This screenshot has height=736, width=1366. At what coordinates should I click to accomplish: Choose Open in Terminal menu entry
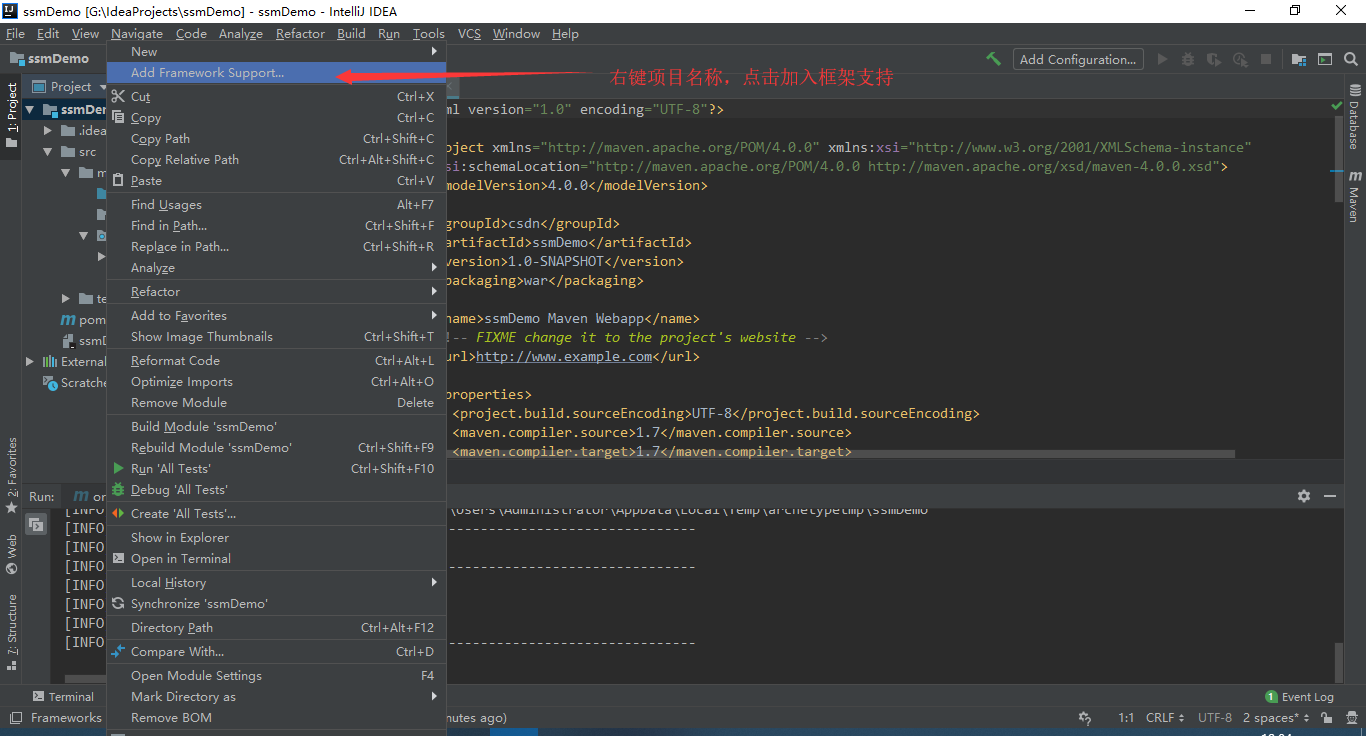276,558
